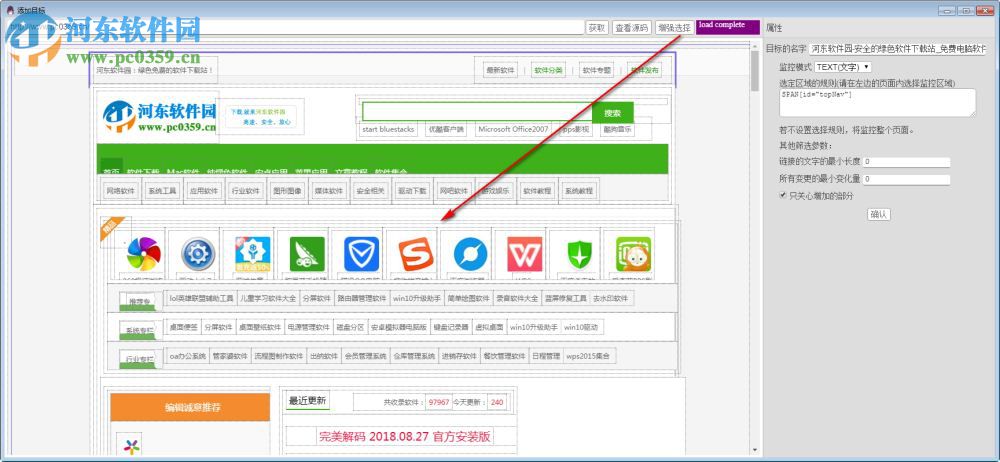
Task: Click the wps2015集合 link
Action: pos(590,356)
